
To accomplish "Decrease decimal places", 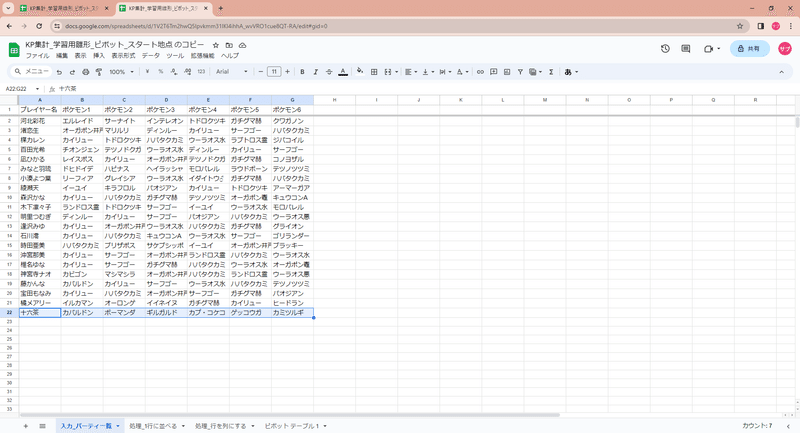I will pos(174,72).
